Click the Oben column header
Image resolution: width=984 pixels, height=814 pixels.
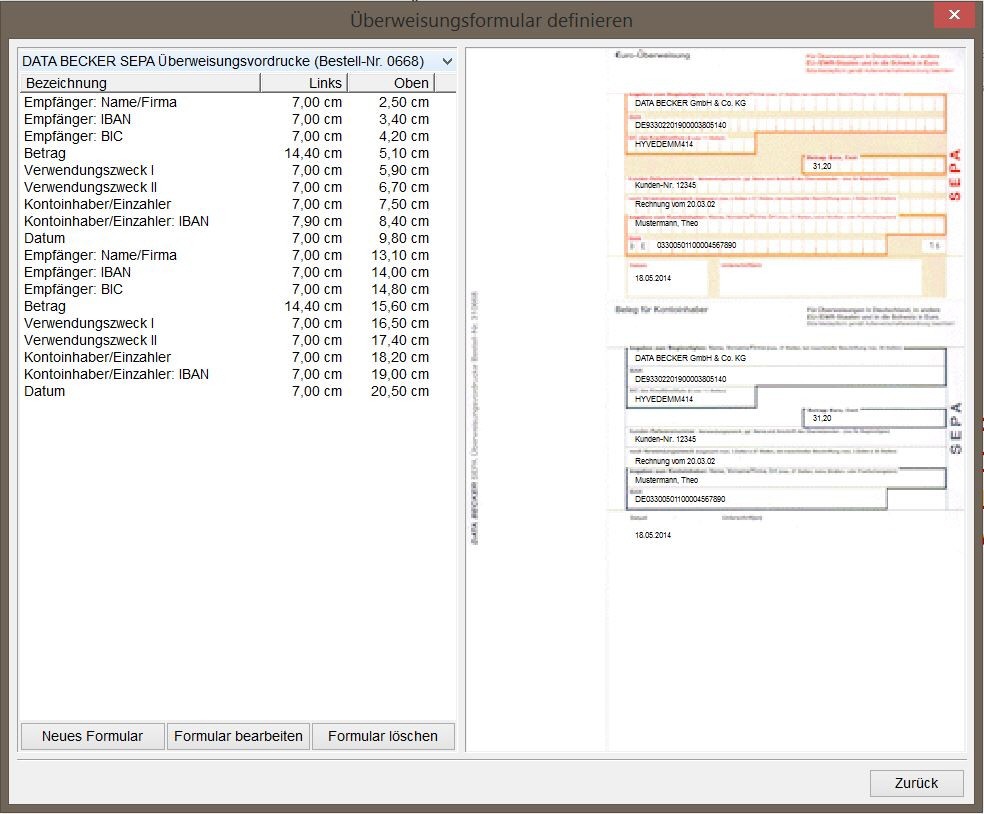[x=391, y=83]
